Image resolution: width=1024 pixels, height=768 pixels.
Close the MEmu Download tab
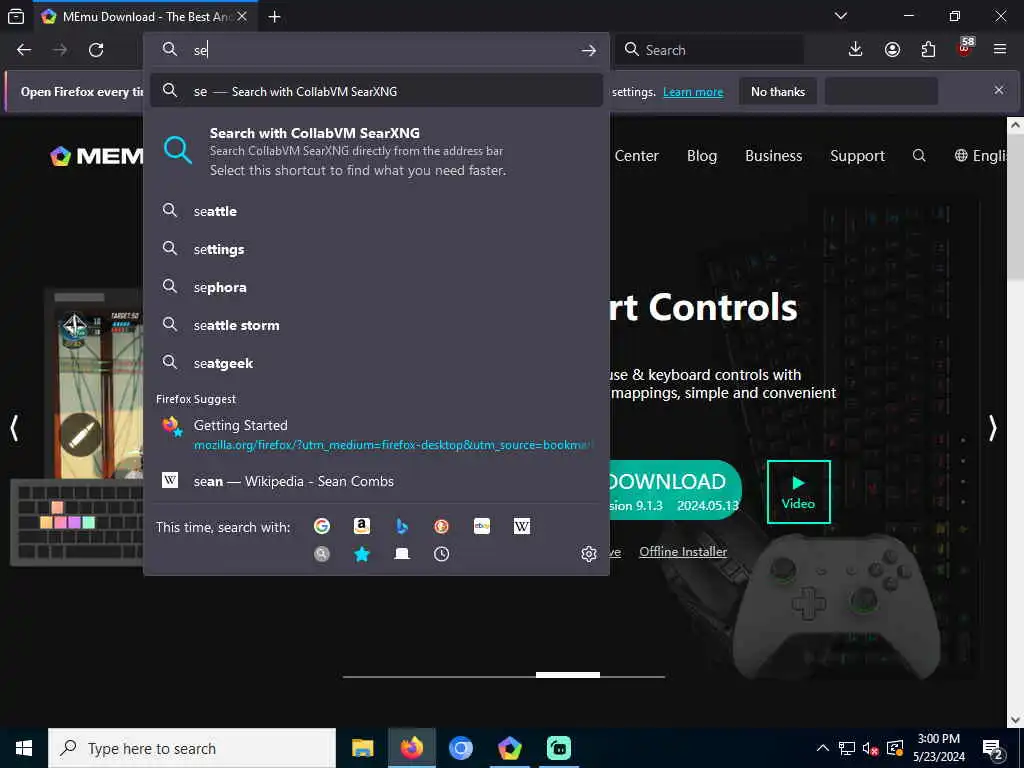tap(242, 16)
